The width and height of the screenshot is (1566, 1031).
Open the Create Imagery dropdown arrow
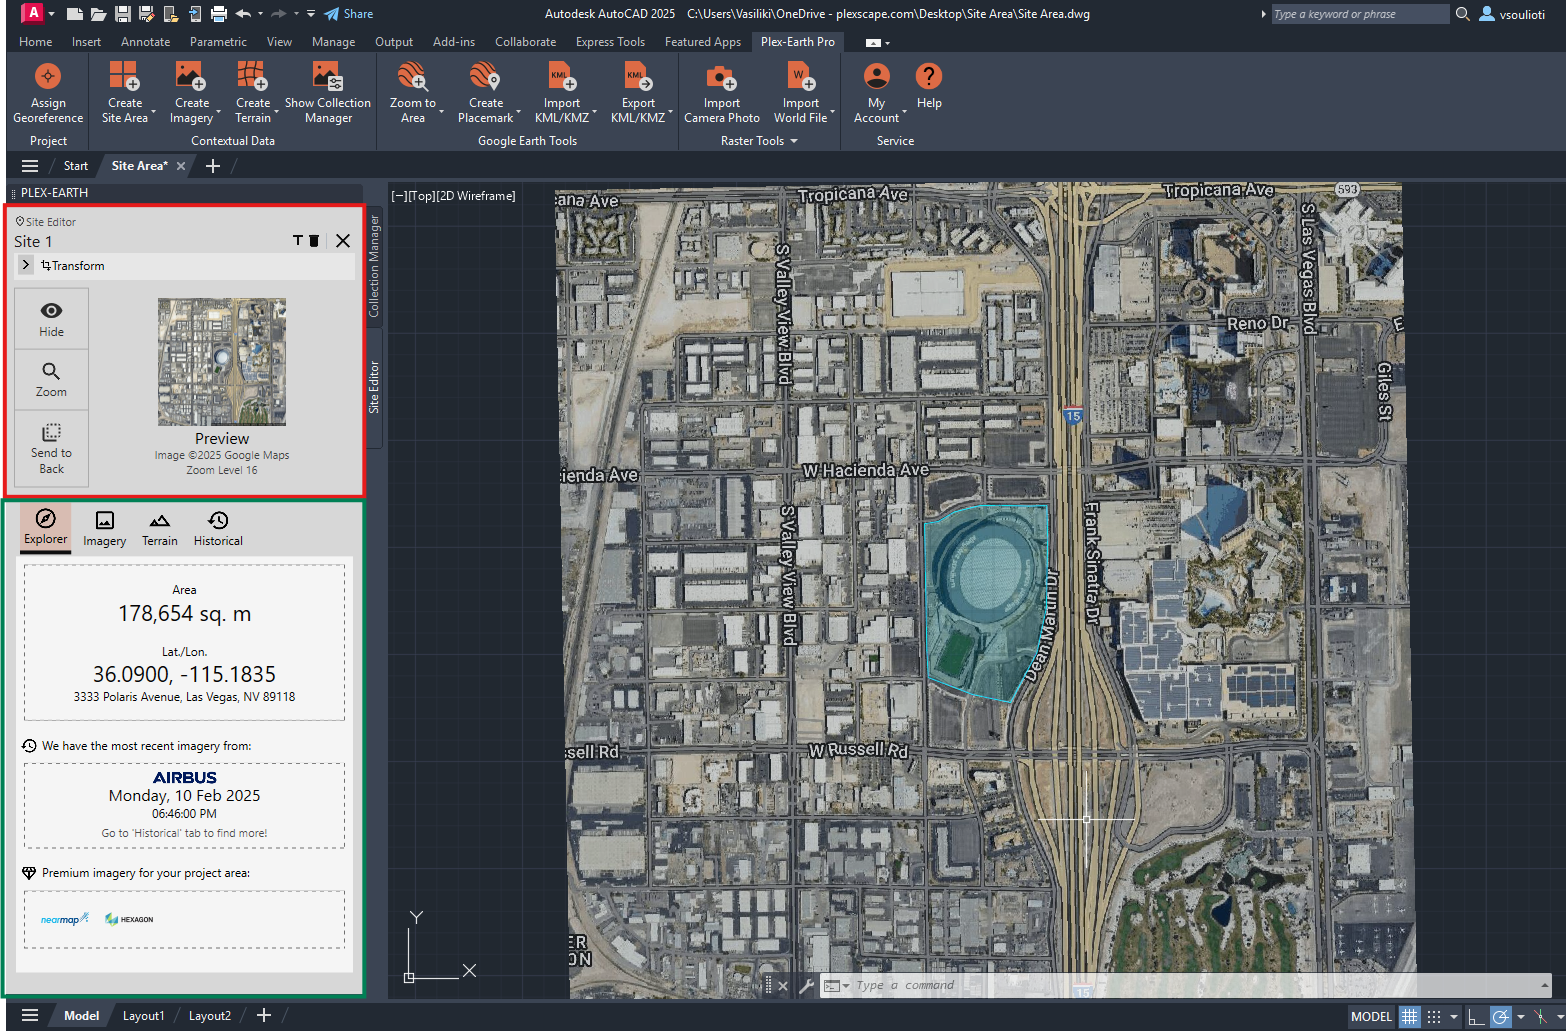coord(218,113)
